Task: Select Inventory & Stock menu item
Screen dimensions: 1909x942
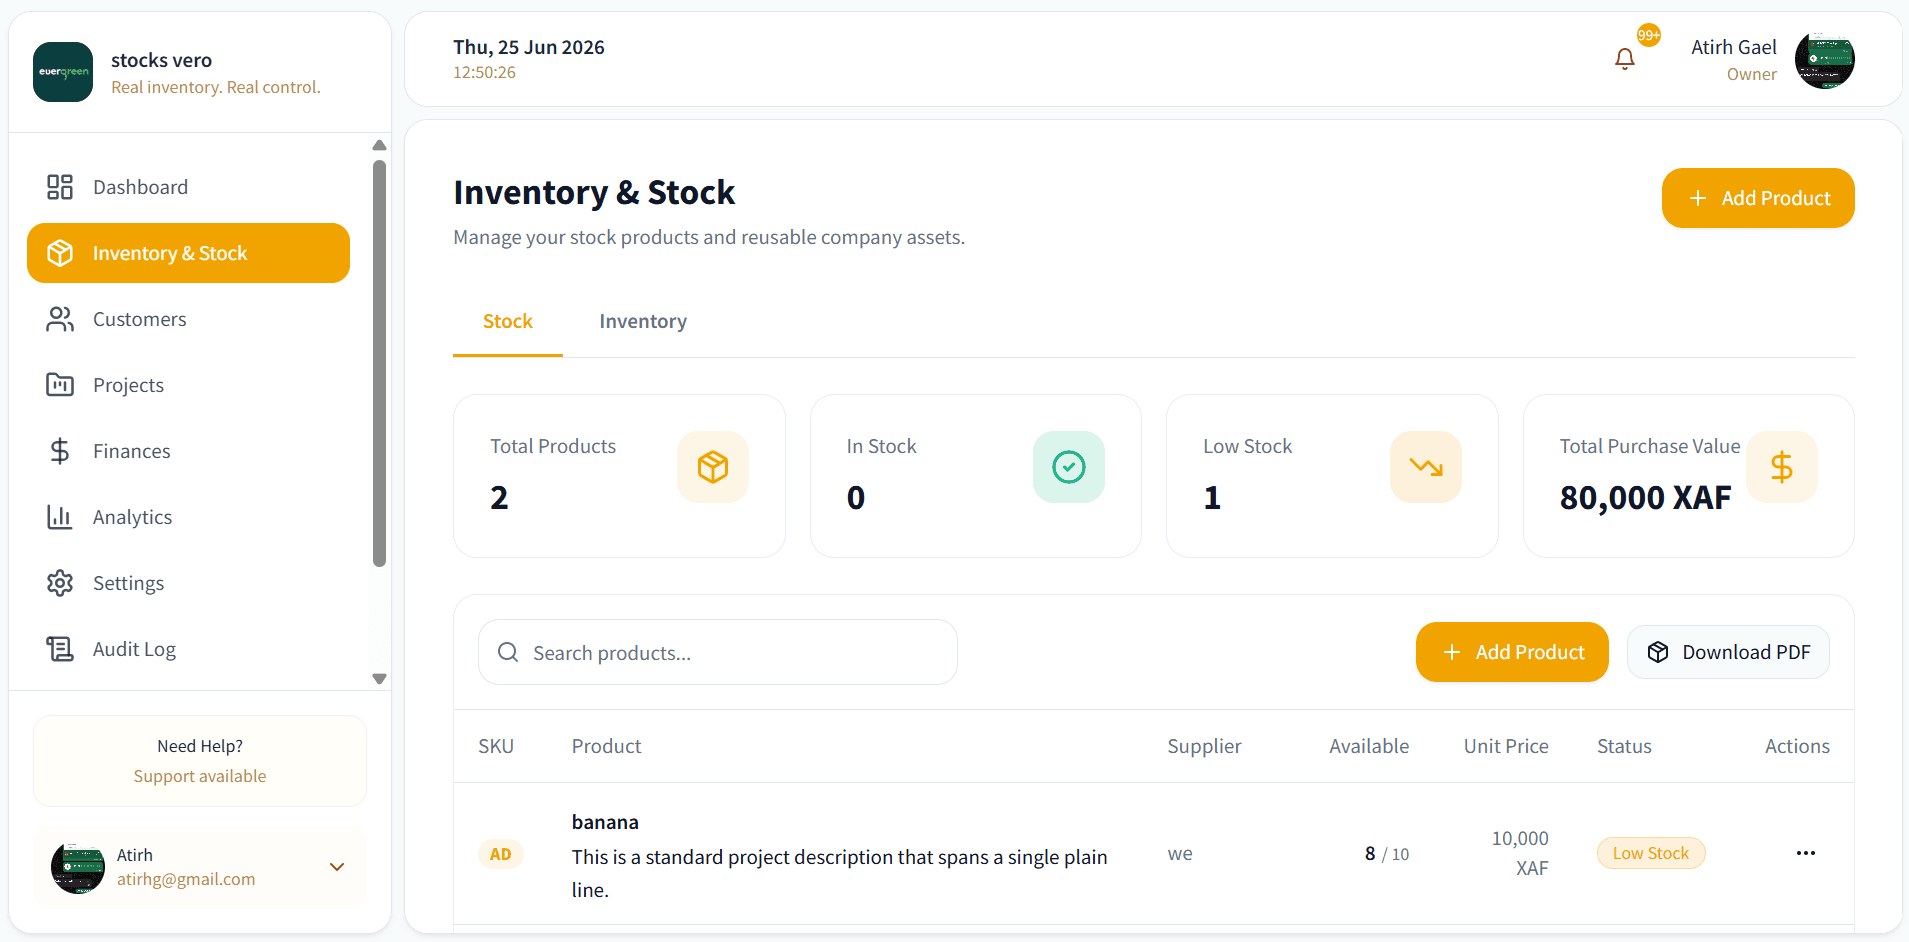Action: 188,253
